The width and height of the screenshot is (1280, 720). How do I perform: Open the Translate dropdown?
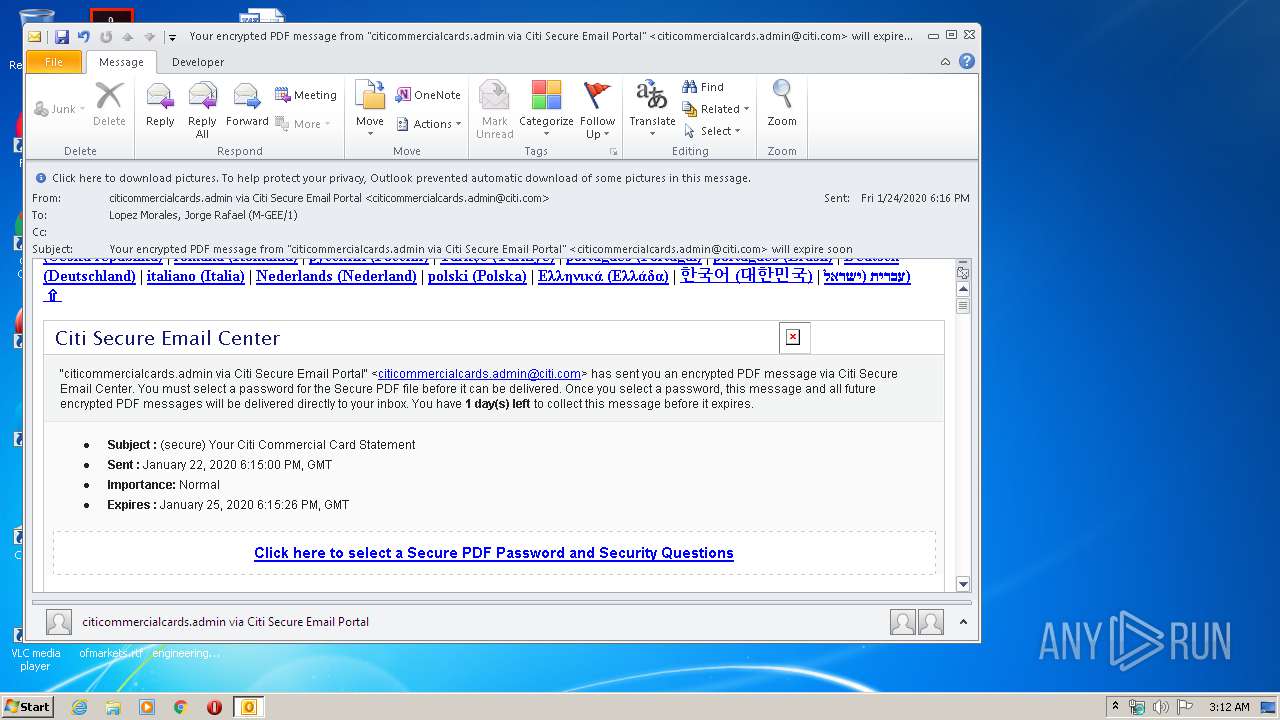point(652,110)
